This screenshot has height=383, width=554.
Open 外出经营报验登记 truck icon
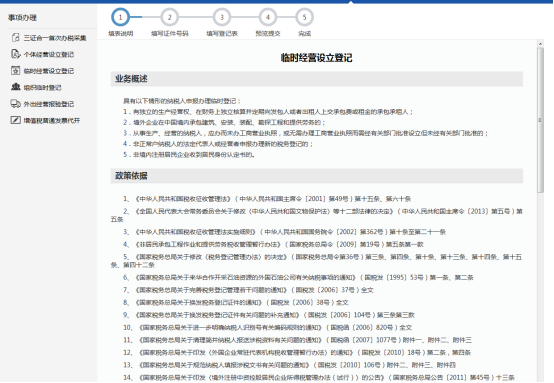[16, 104]
